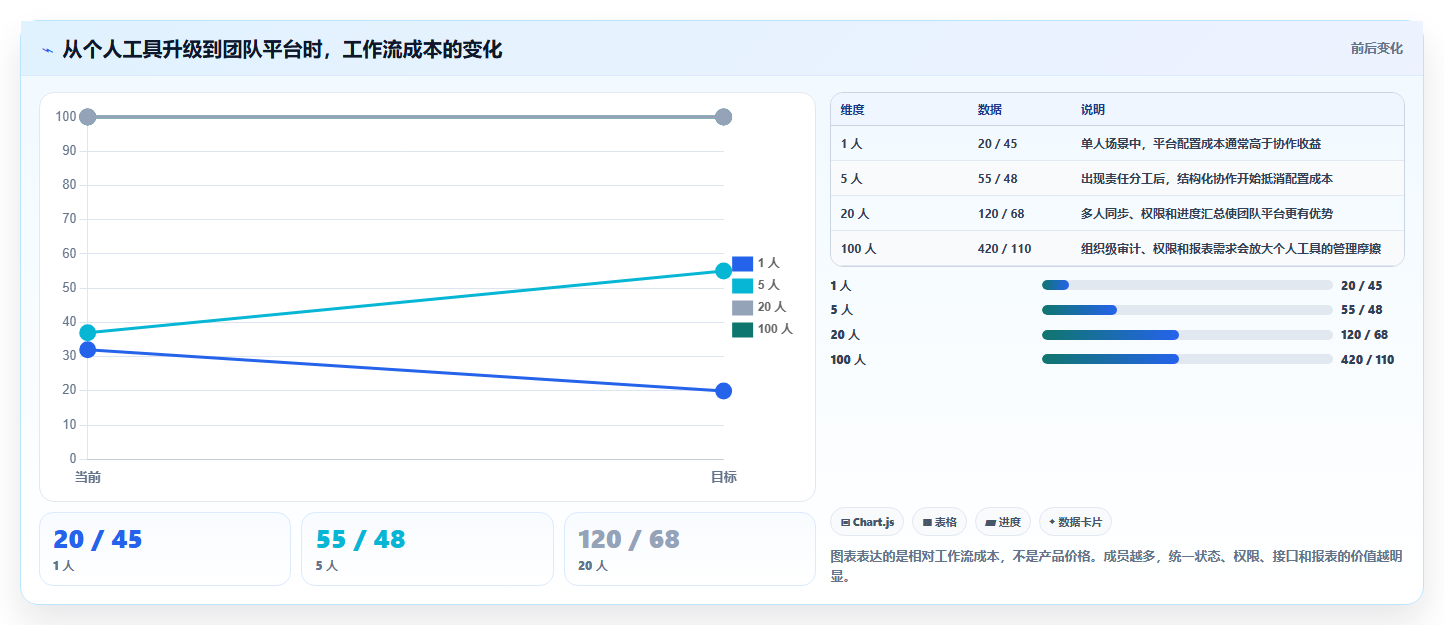Screen dimensions: 1444x625
Task: Click the 100 人 label in the progress list
Action: 848,360
